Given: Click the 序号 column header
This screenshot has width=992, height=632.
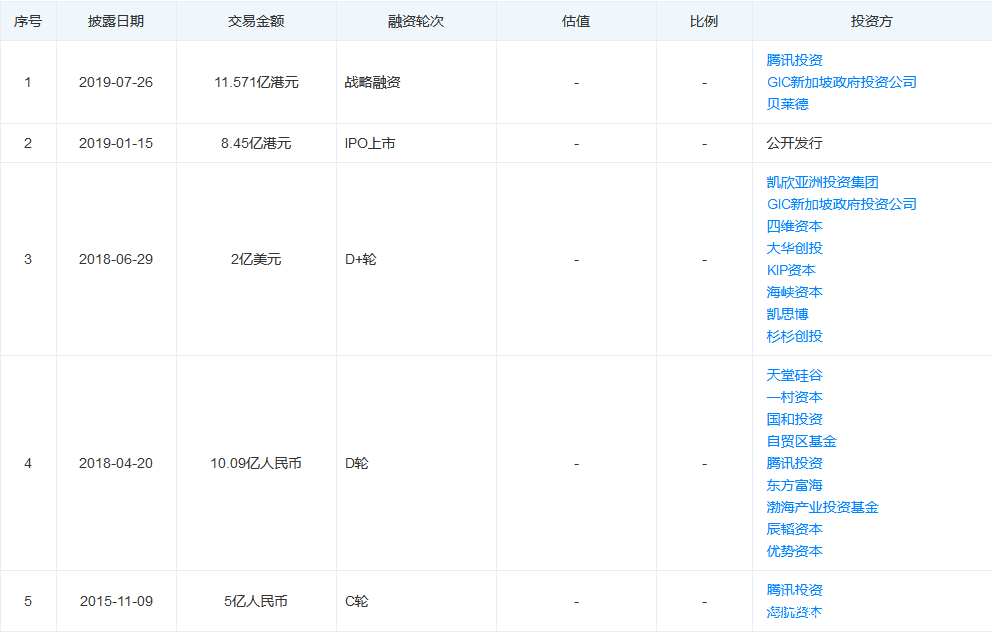Looking at the screenshot, I should click(28, 21).
